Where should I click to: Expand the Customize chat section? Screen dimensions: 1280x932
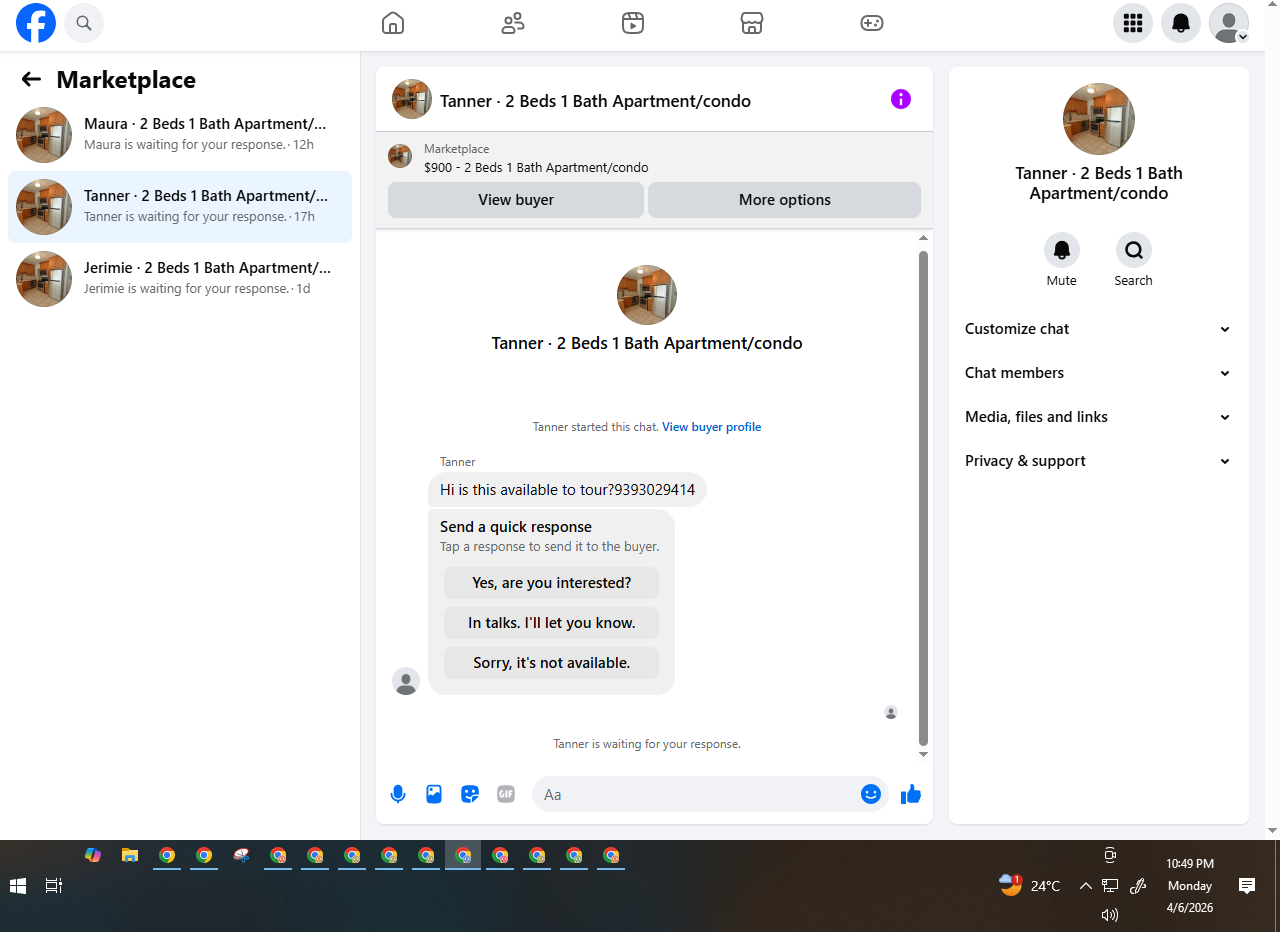point(1099,329)
